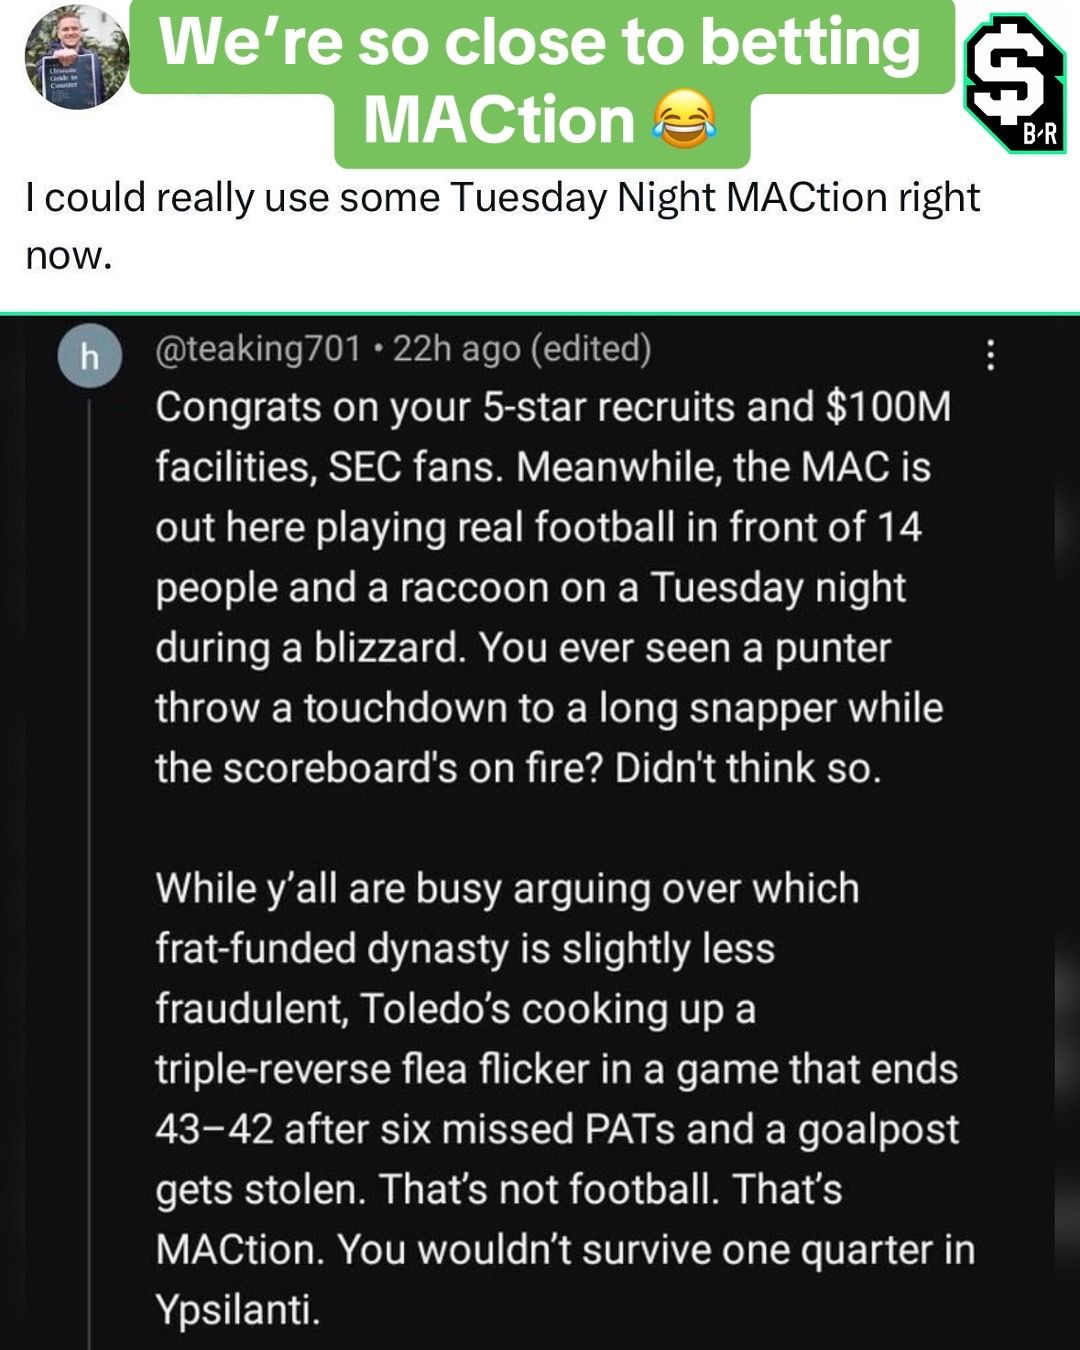Click the "43–42" score in the comment
Screen dimensions: 1080x1350
213,1129
